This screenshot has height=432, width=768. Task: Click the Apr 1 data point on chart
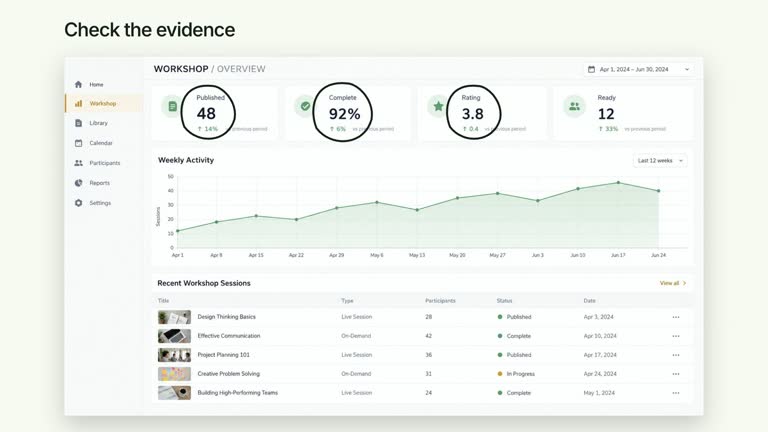point(177,231)
